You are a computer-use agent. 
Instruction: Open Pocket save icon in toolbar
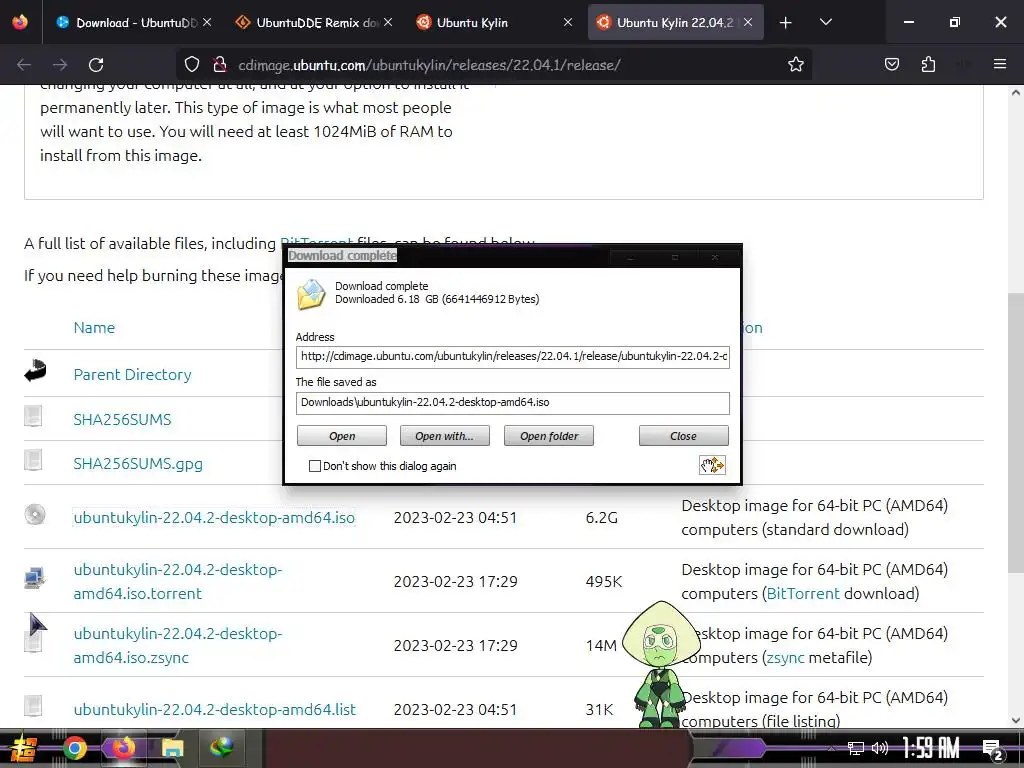point(891,64)
